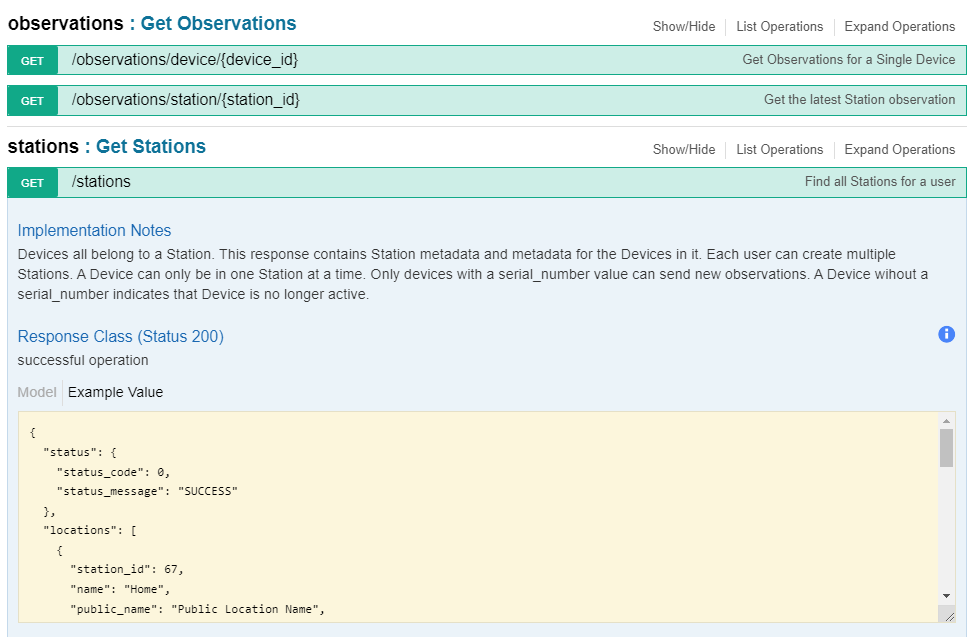
Task: Click the GET badge on /observations/device/{device_id}
Action: [32, 60]
